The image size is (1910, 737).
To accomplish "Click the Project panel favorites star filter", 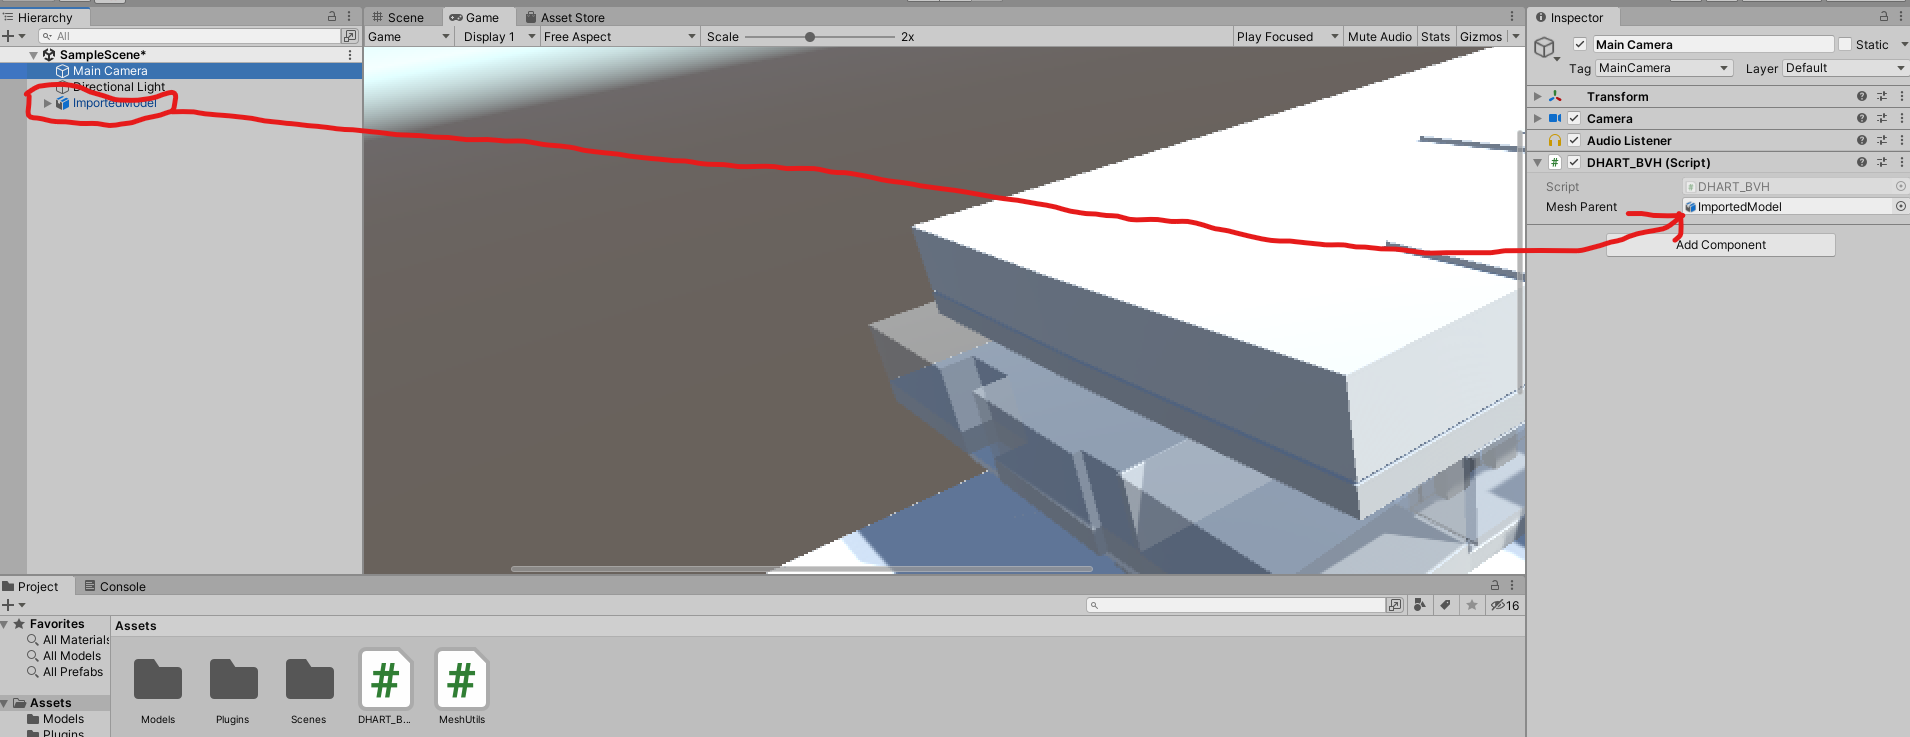I will coord(1471,605).
